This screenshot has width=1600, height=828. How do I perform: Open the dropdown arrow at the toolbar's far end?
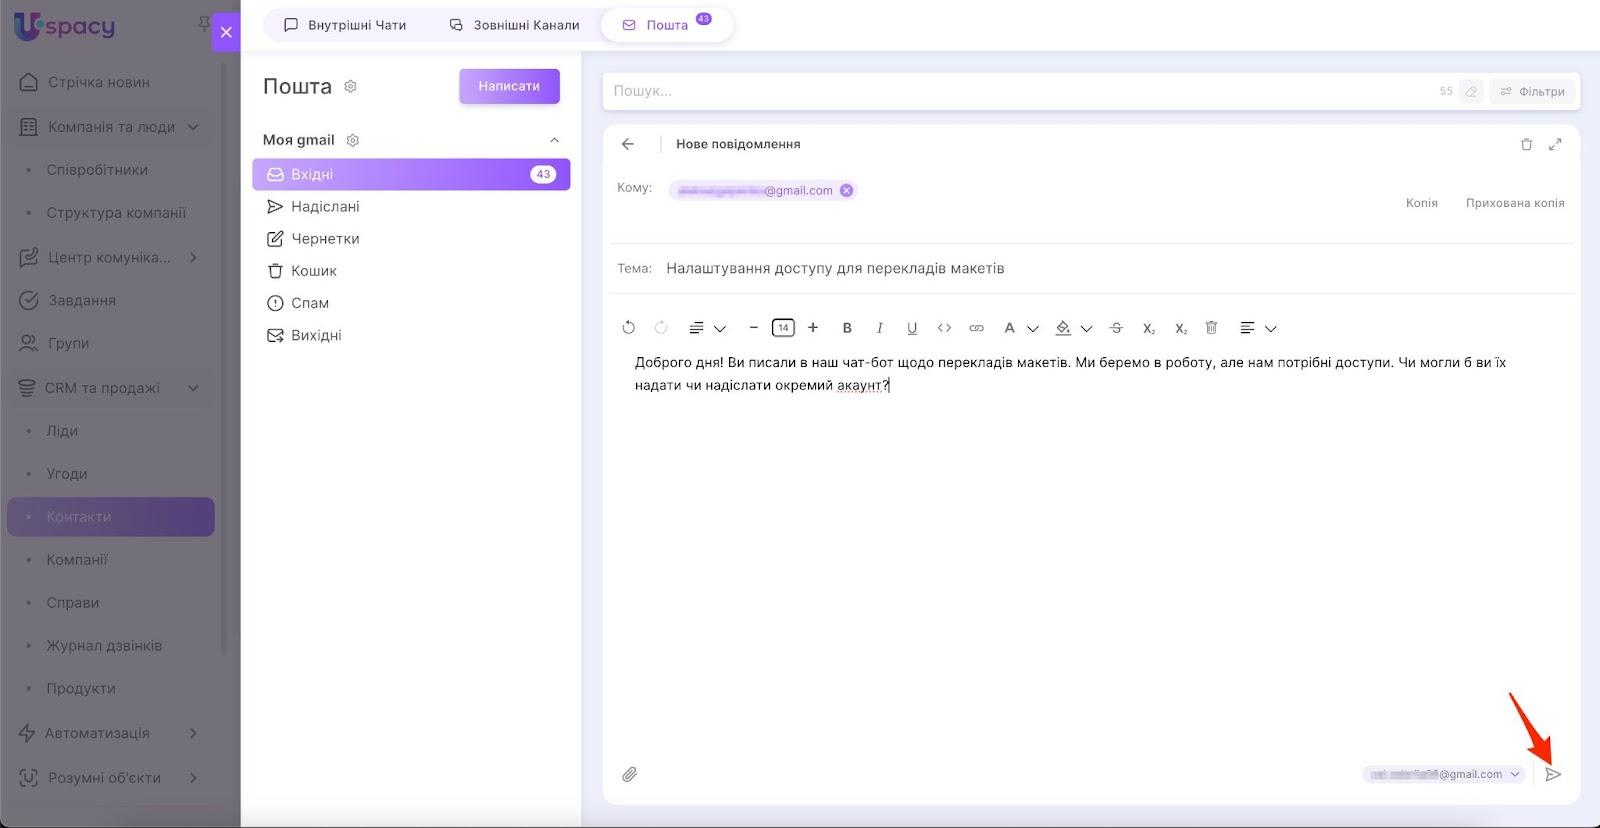pyautogui.click(x=1271, y=328)
